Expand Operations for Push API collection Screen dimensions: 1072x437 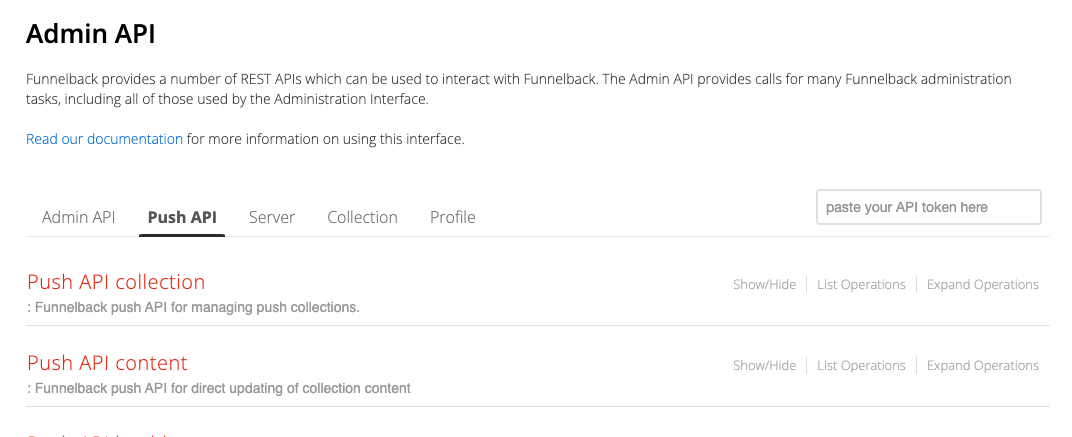tap(982, 285)
